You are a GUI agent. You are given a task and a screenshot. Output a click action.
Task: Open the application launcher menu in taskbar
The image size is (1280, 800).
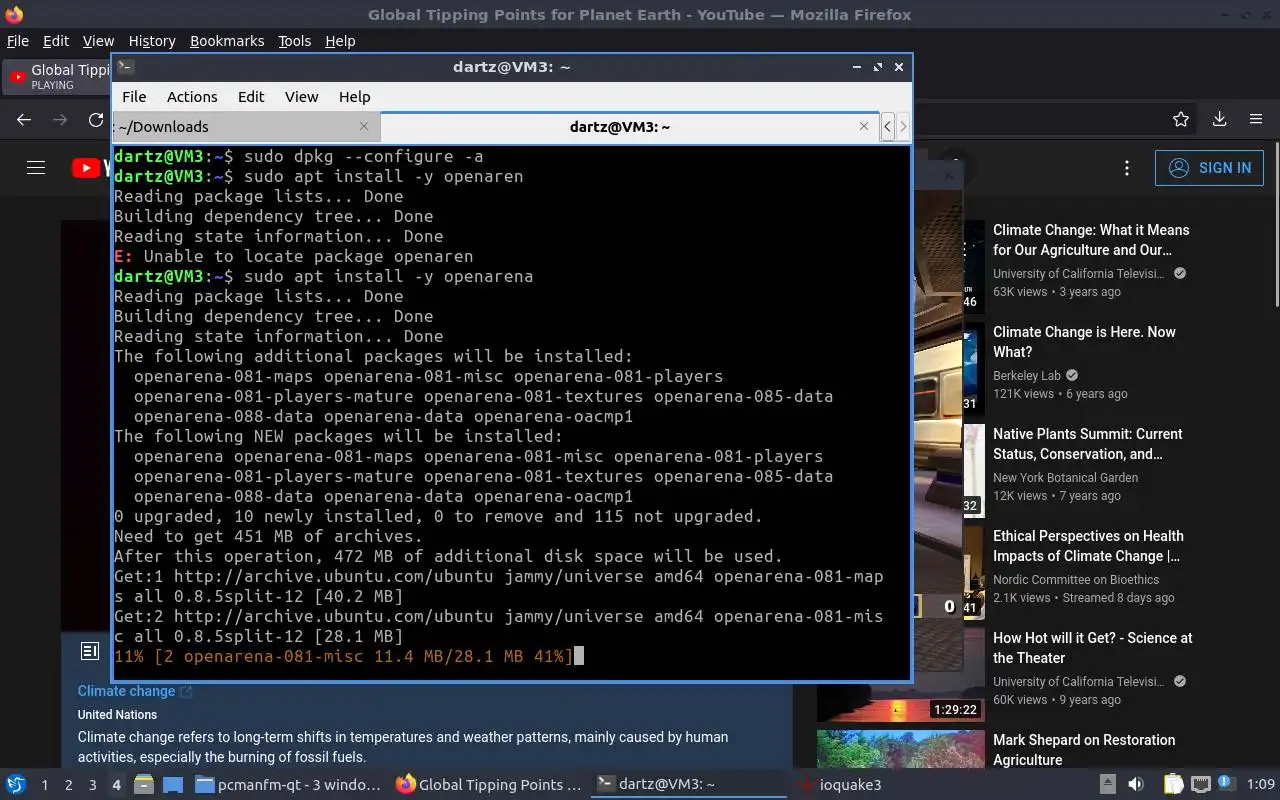[16, 785]
